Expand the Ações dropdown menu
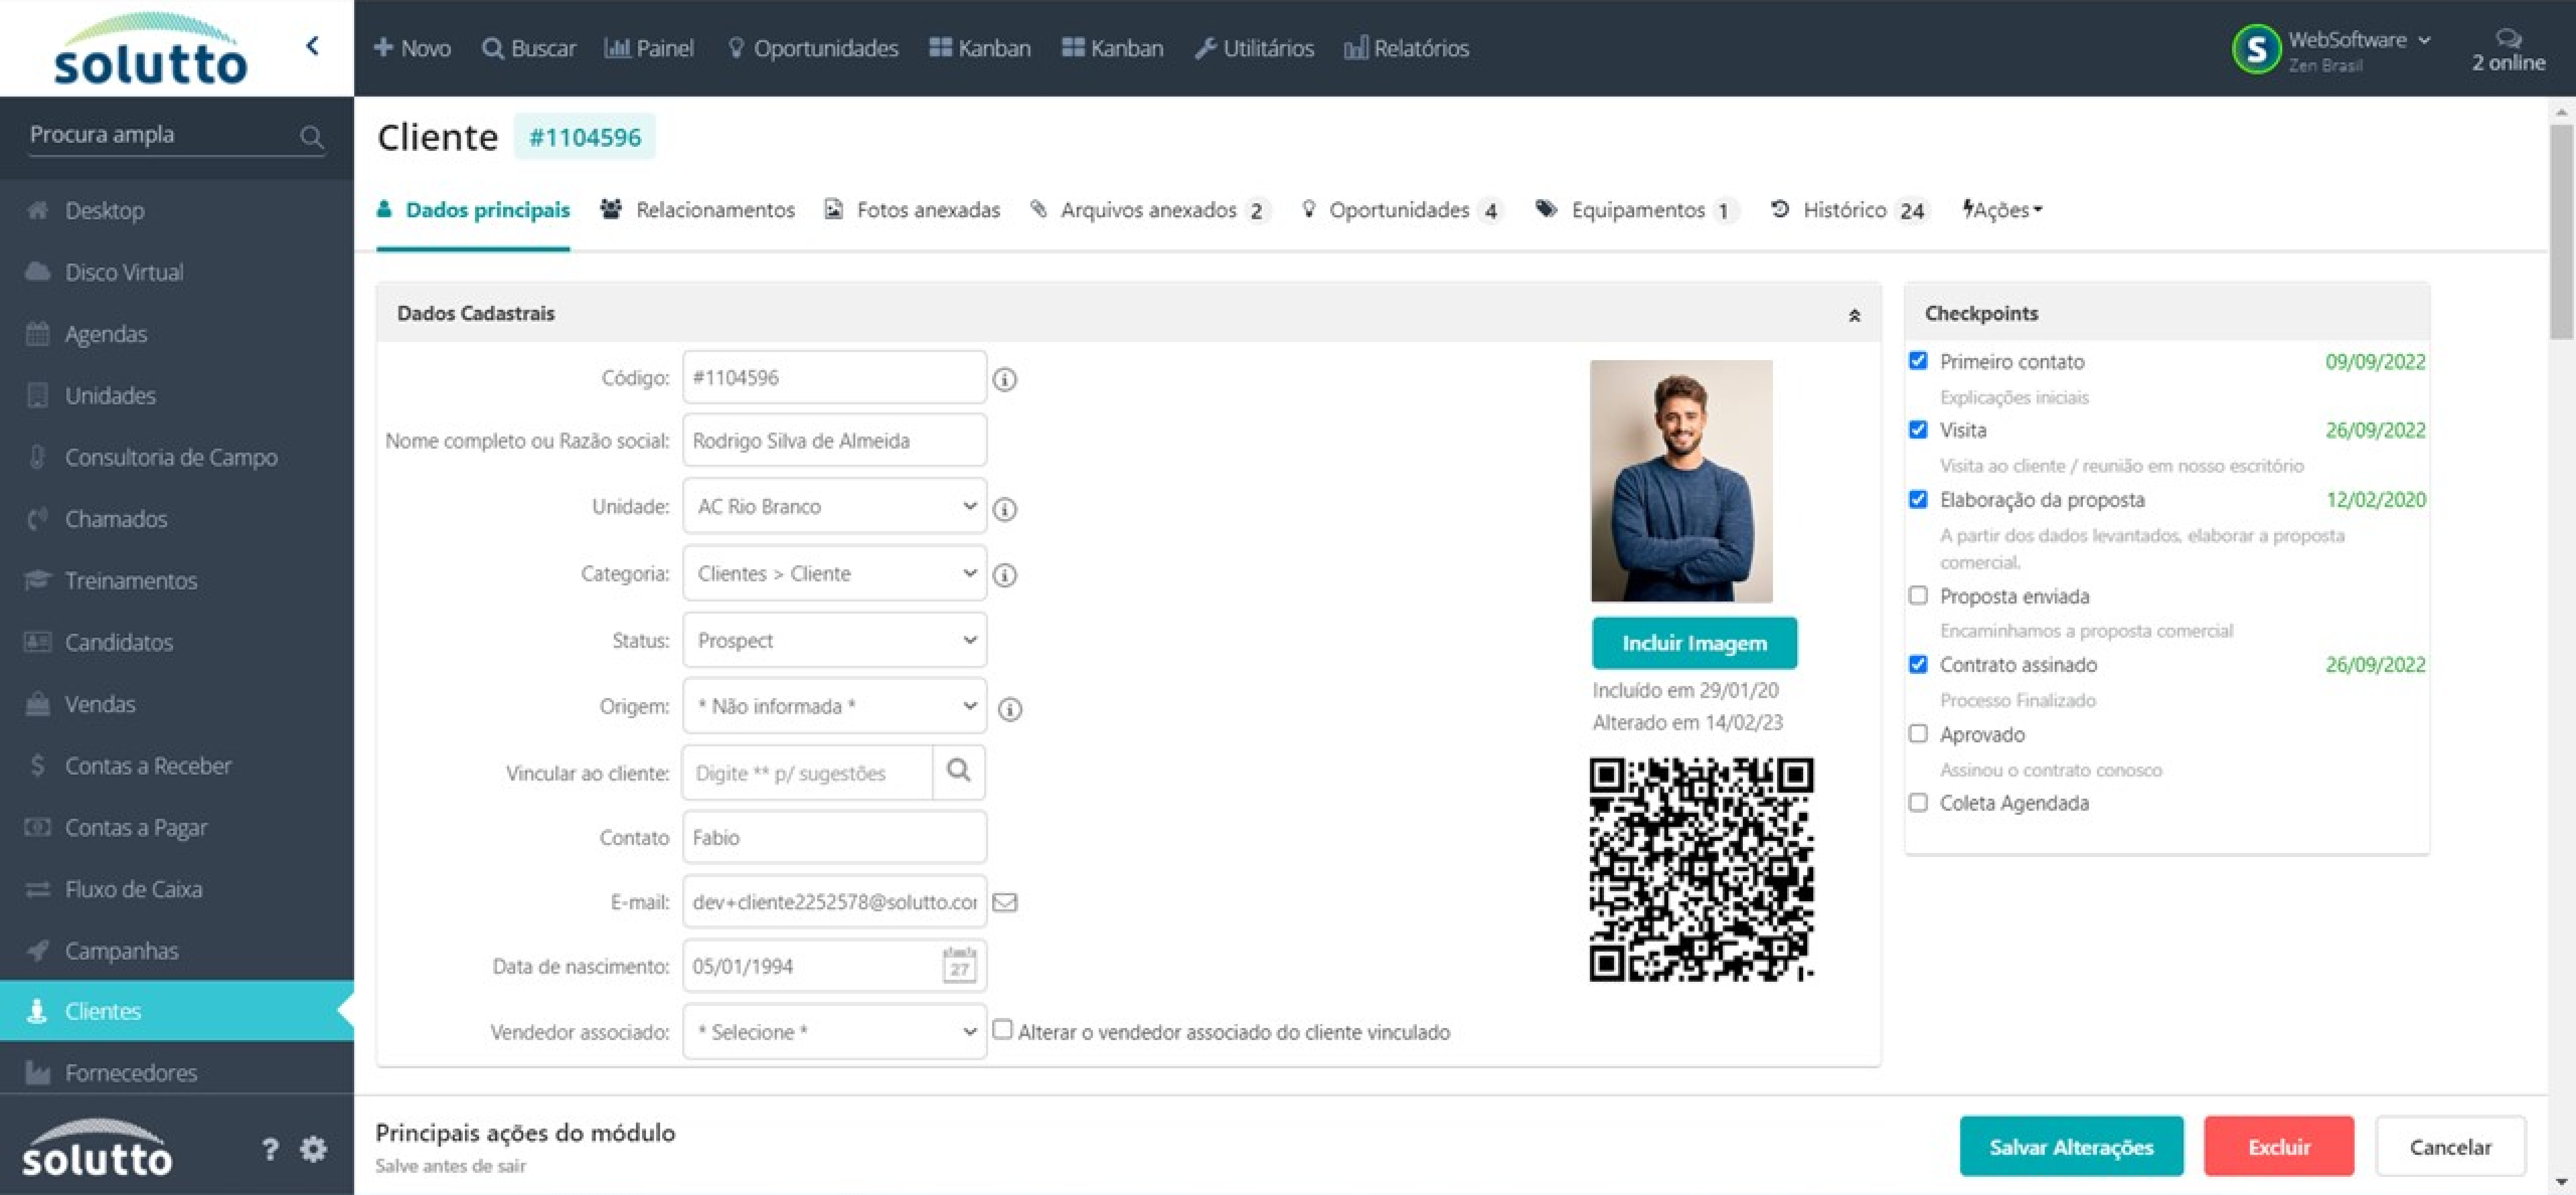Screen dimensions: 2576x1195 2002,210
